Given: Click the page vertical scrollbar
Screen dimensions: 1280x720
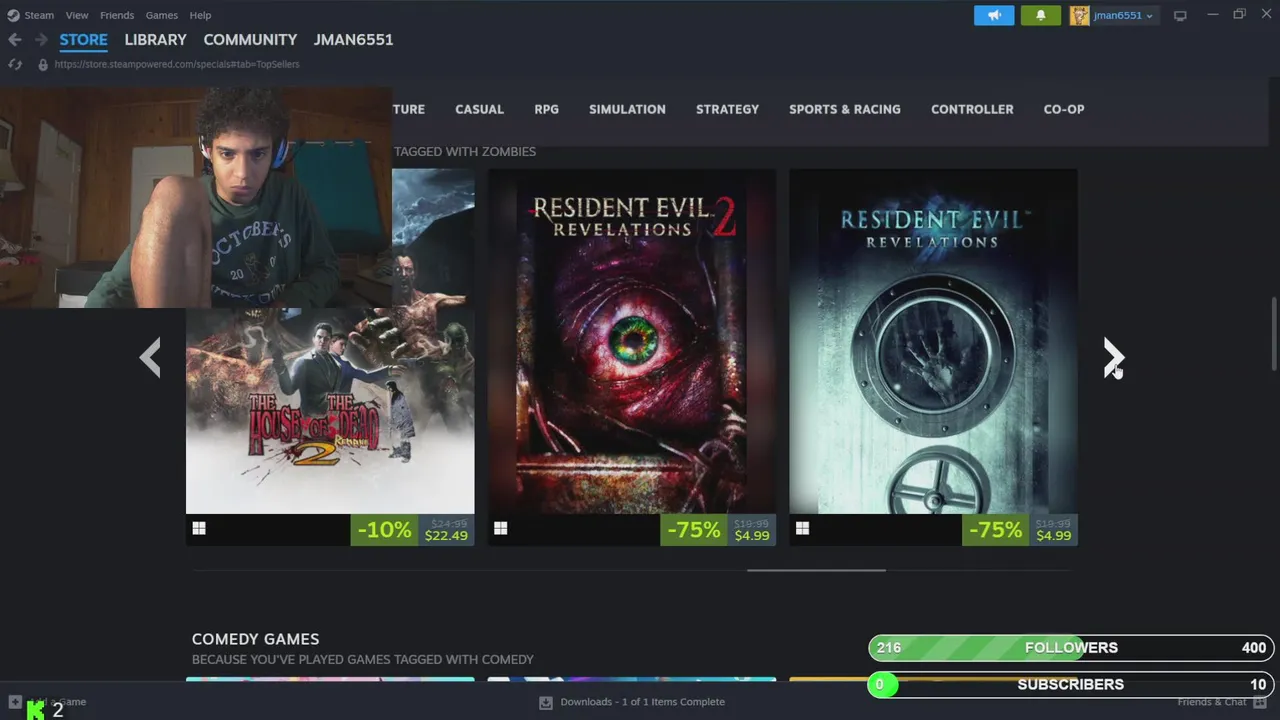Looking at the screenshot, I should click(1274, 333).
